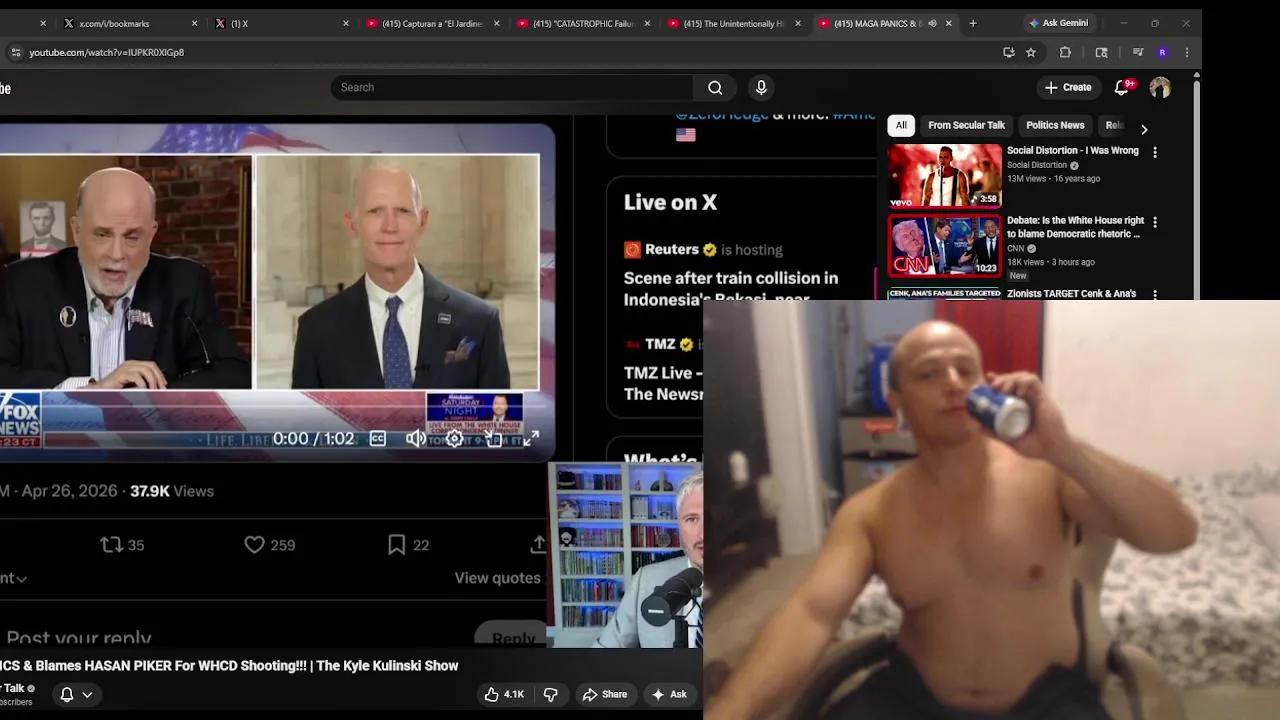
Task: Click the install app icon in address bar
Action: [x=1009, y=52]
